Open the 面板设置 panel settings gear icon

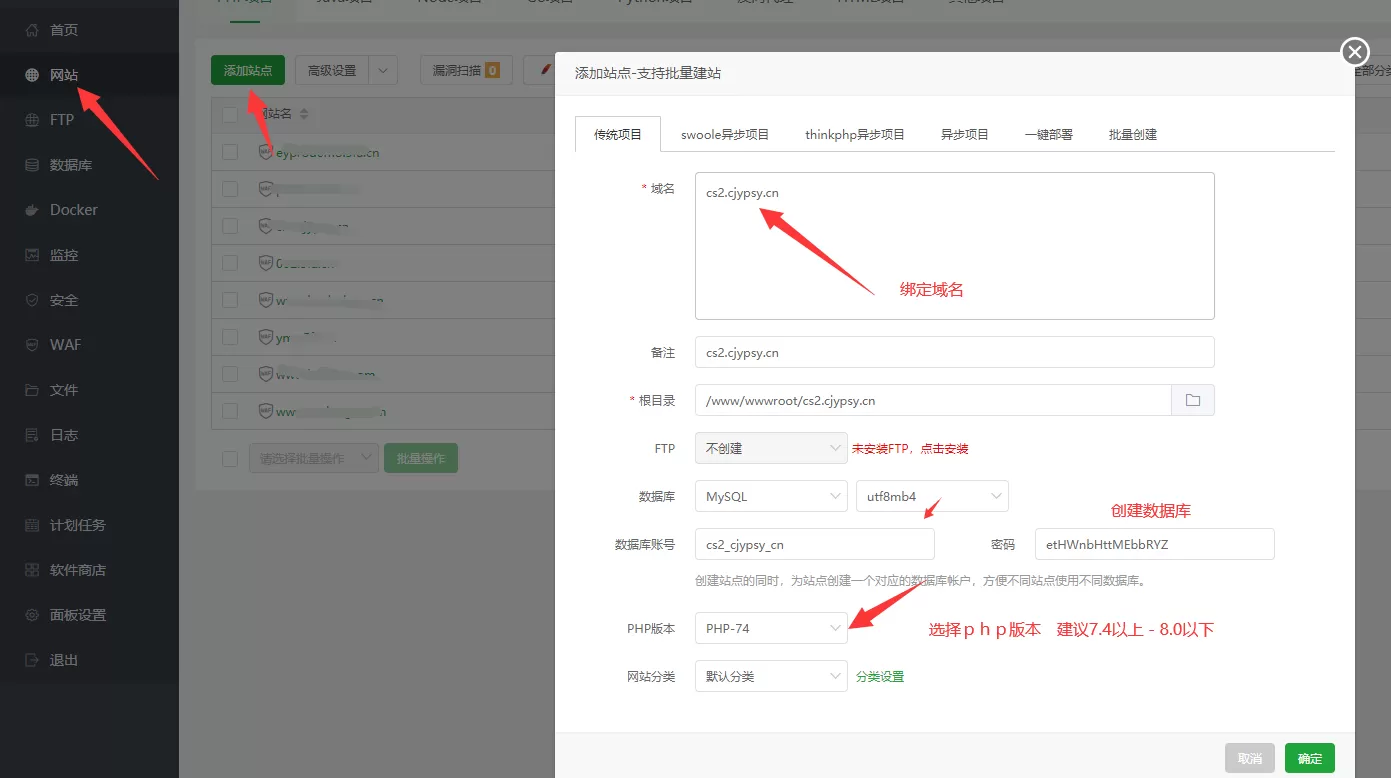pyautogui.click(x=32, y=615)
